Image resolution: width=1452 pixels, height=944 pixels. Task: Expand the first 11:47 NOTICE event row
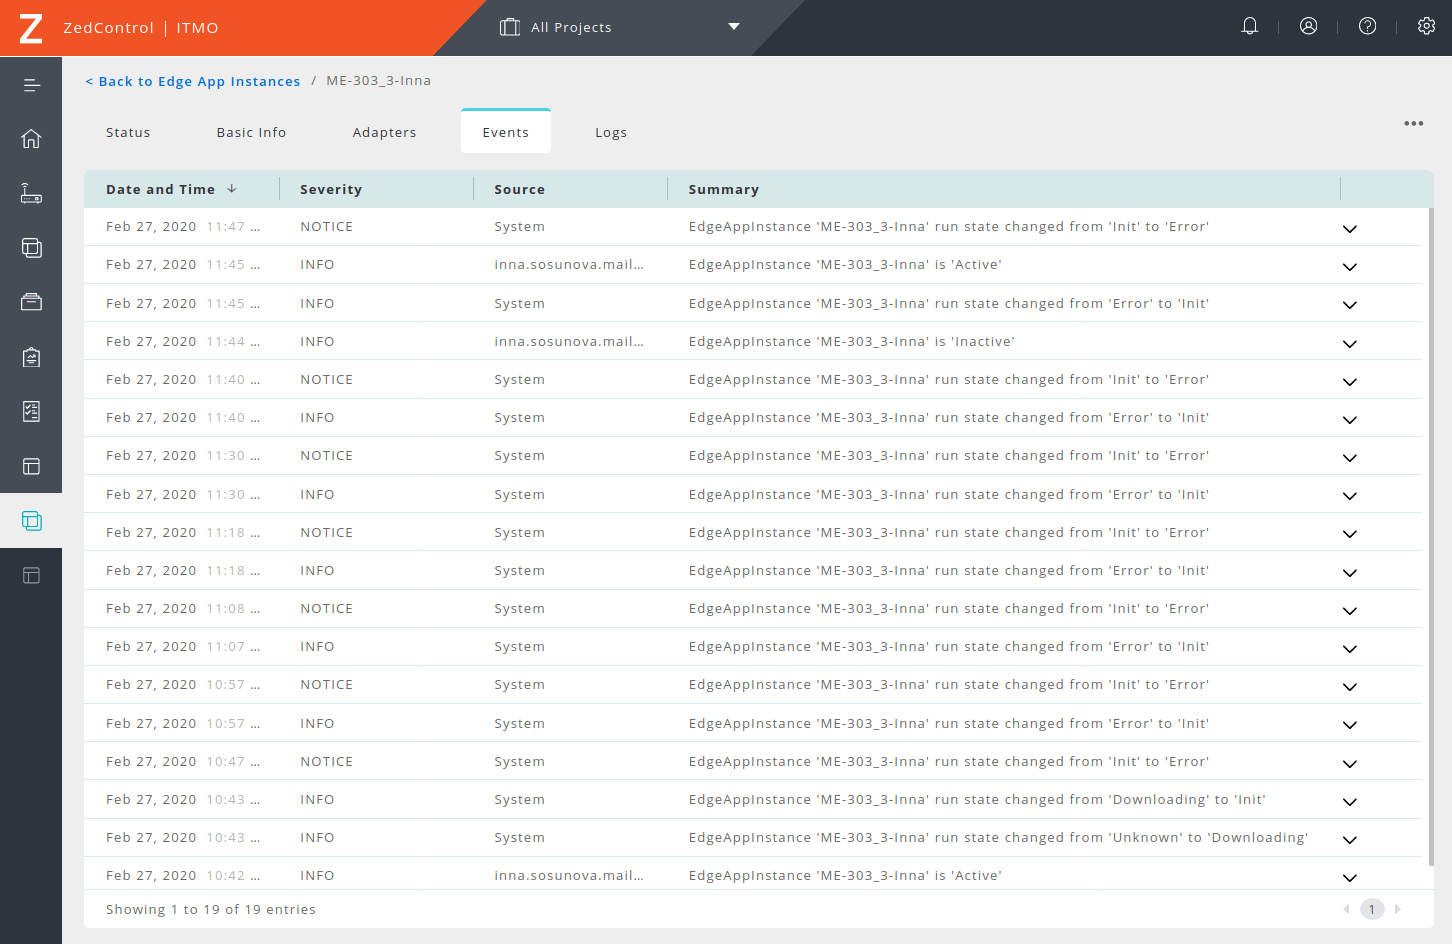tap(1349, 228)
